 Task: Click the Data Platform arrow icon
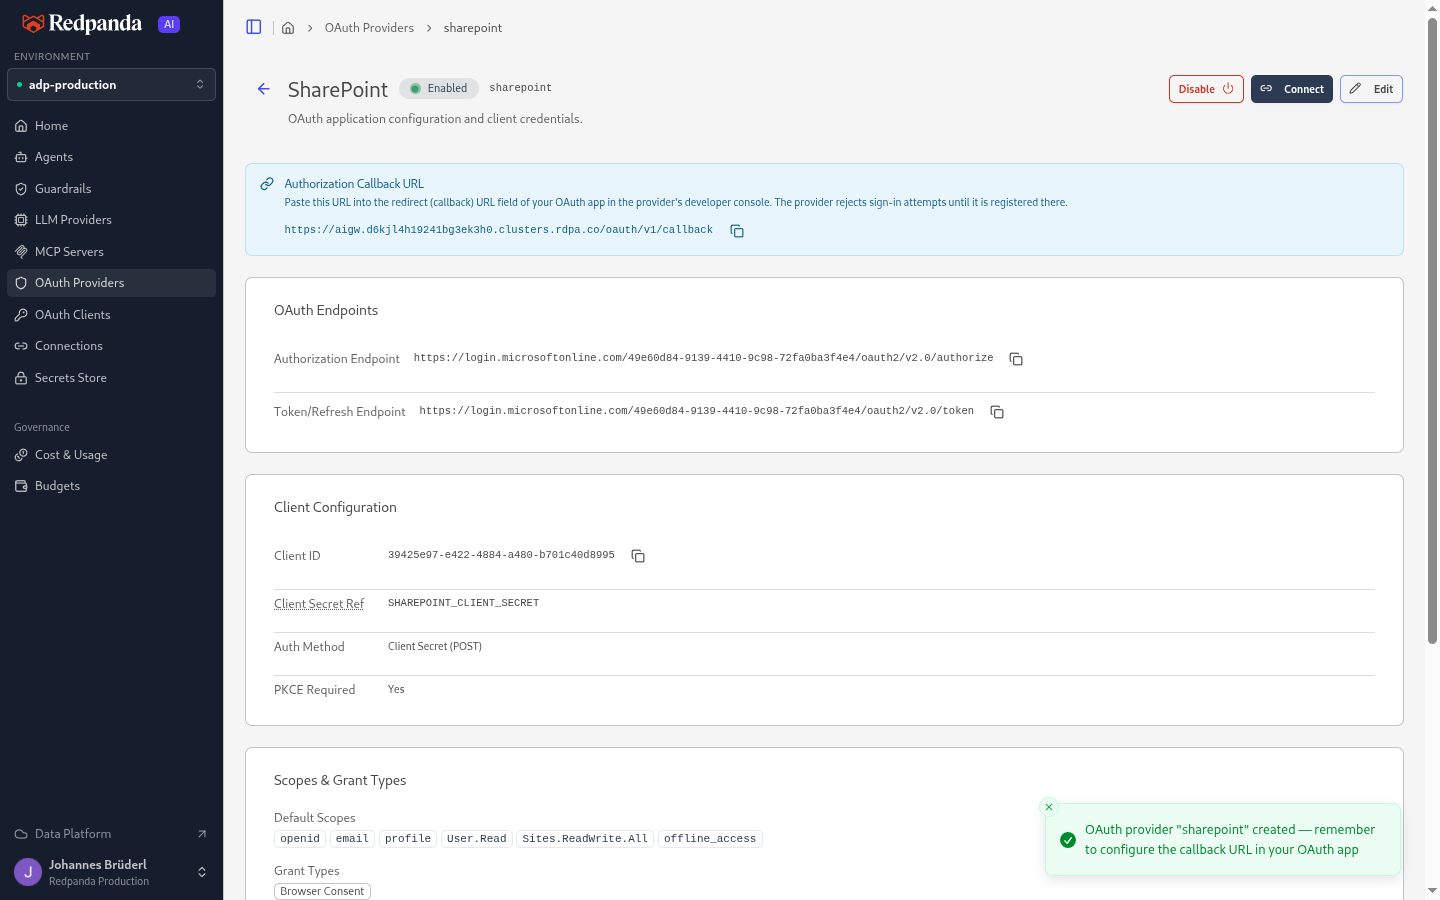(x=202, y=834)
